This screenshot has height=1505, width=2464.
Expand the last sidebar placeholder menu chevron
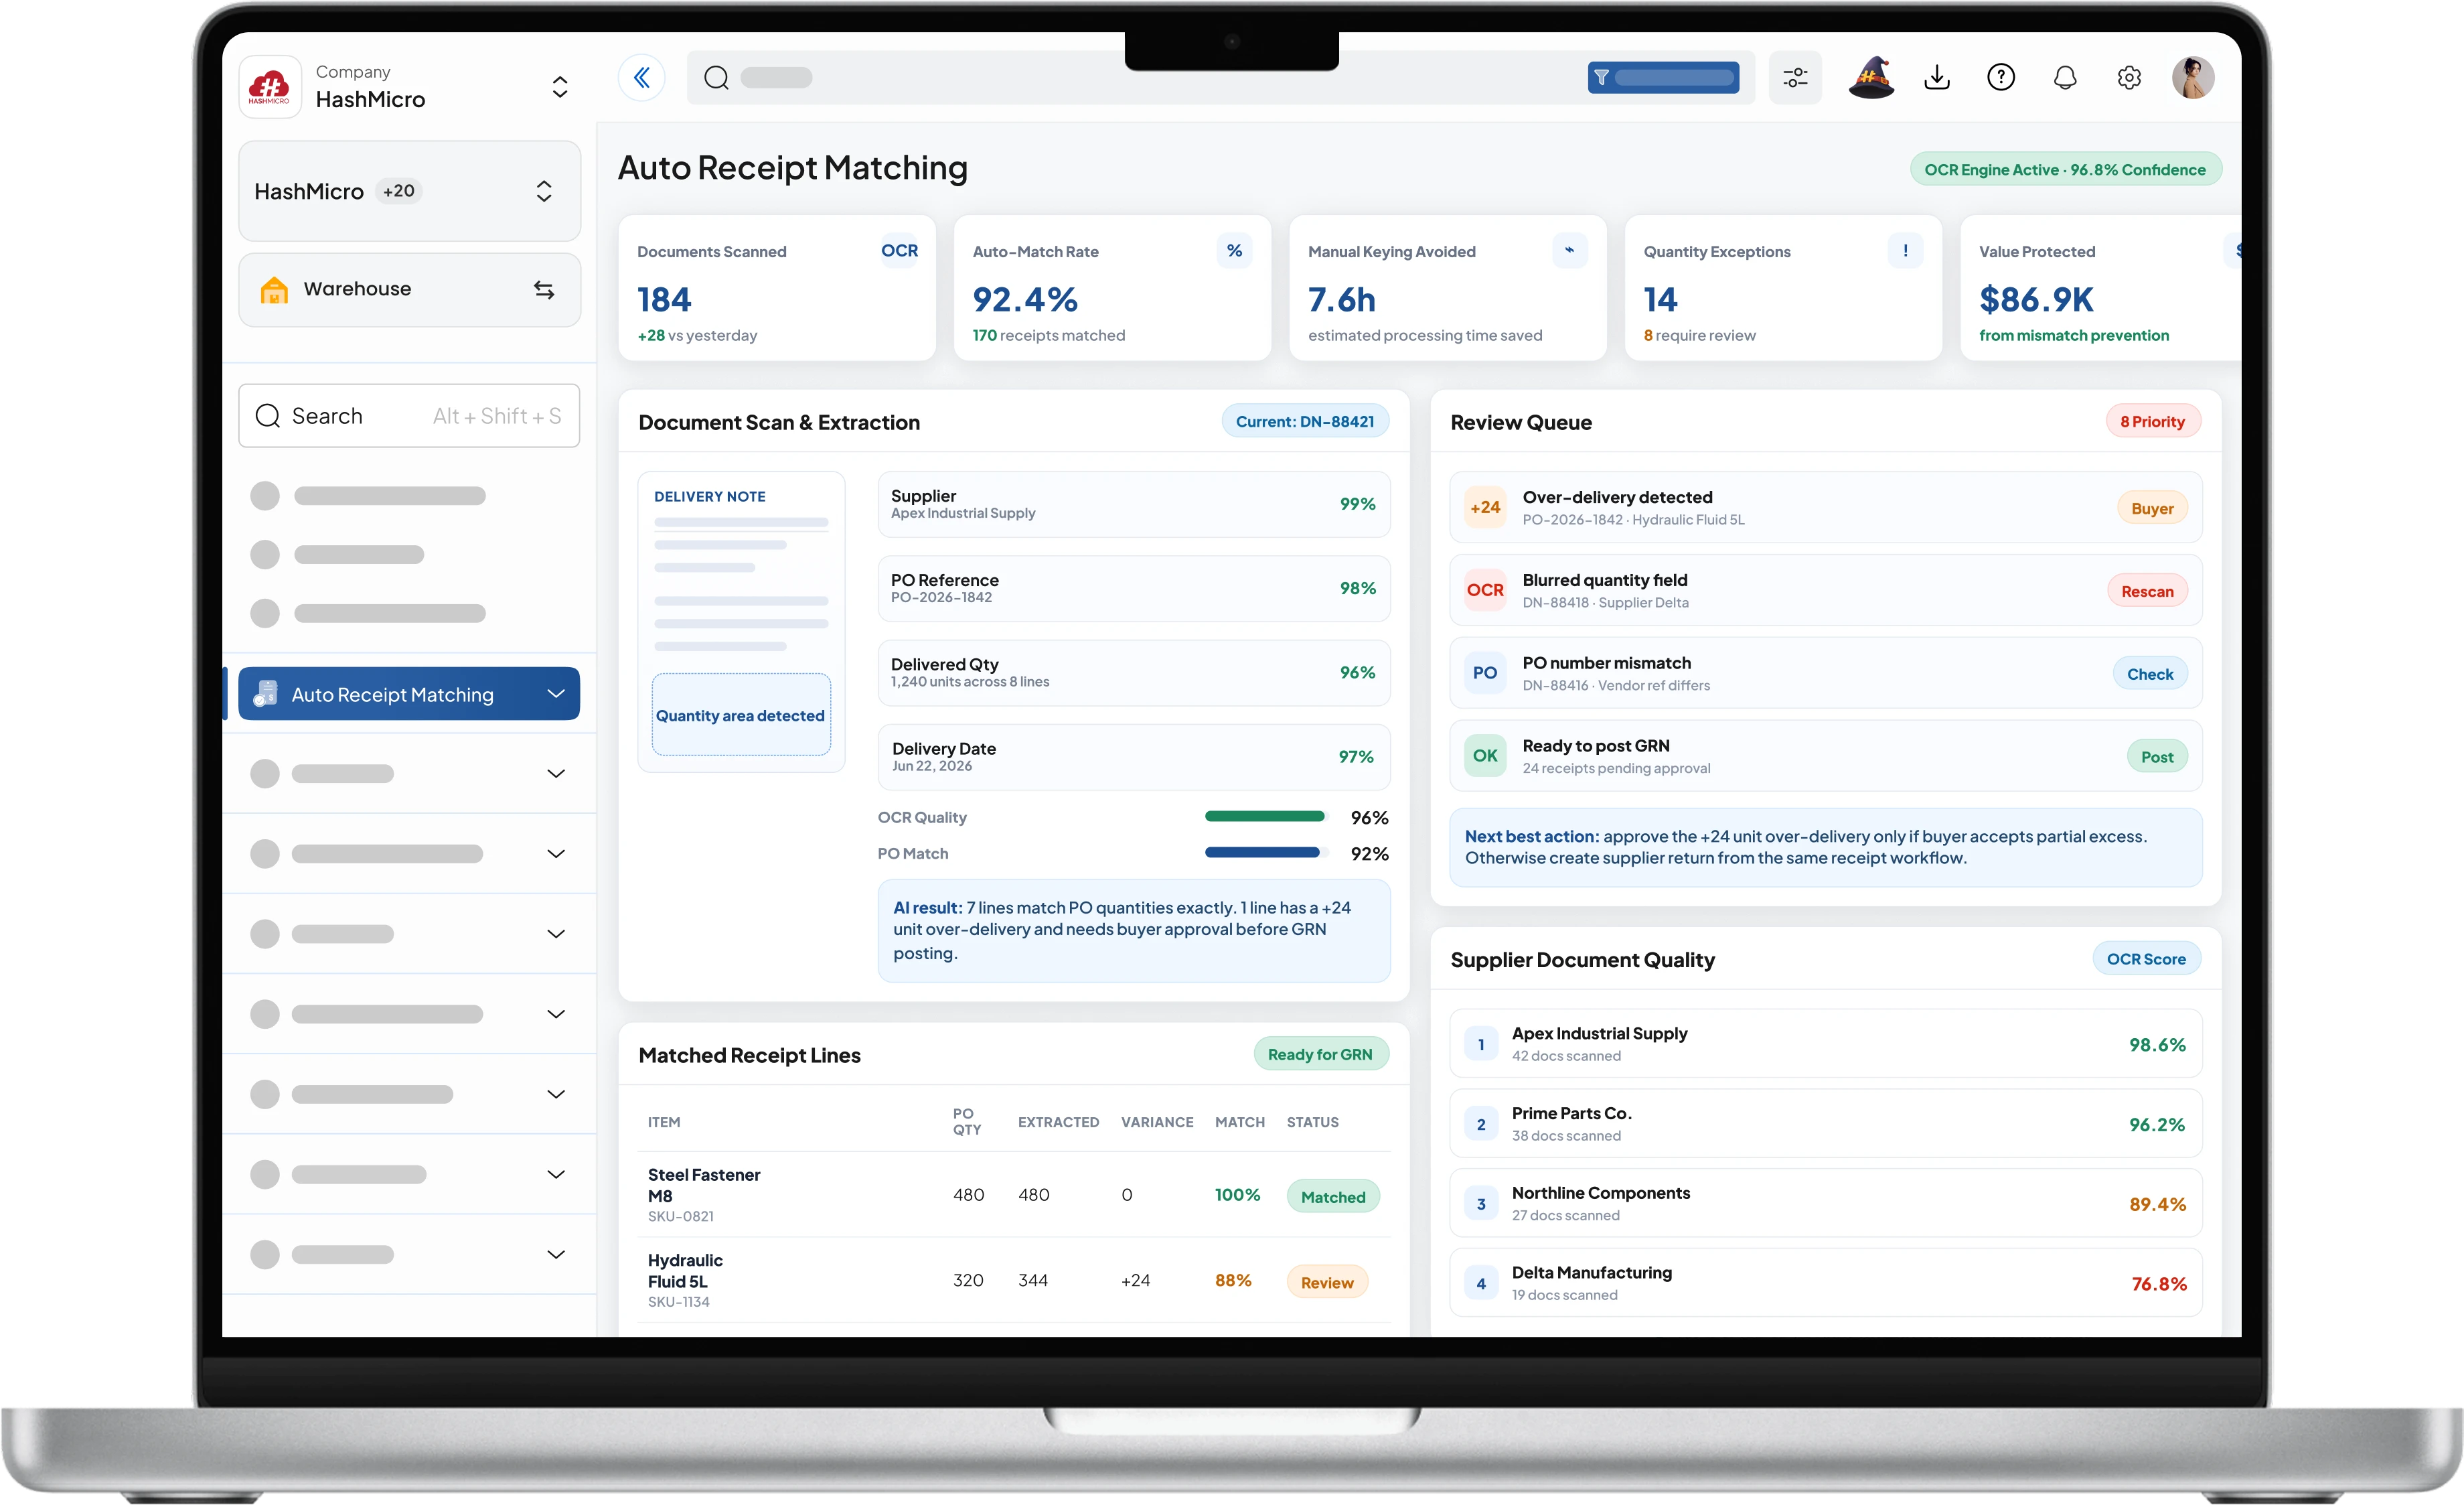click(x=556, y=1254)
